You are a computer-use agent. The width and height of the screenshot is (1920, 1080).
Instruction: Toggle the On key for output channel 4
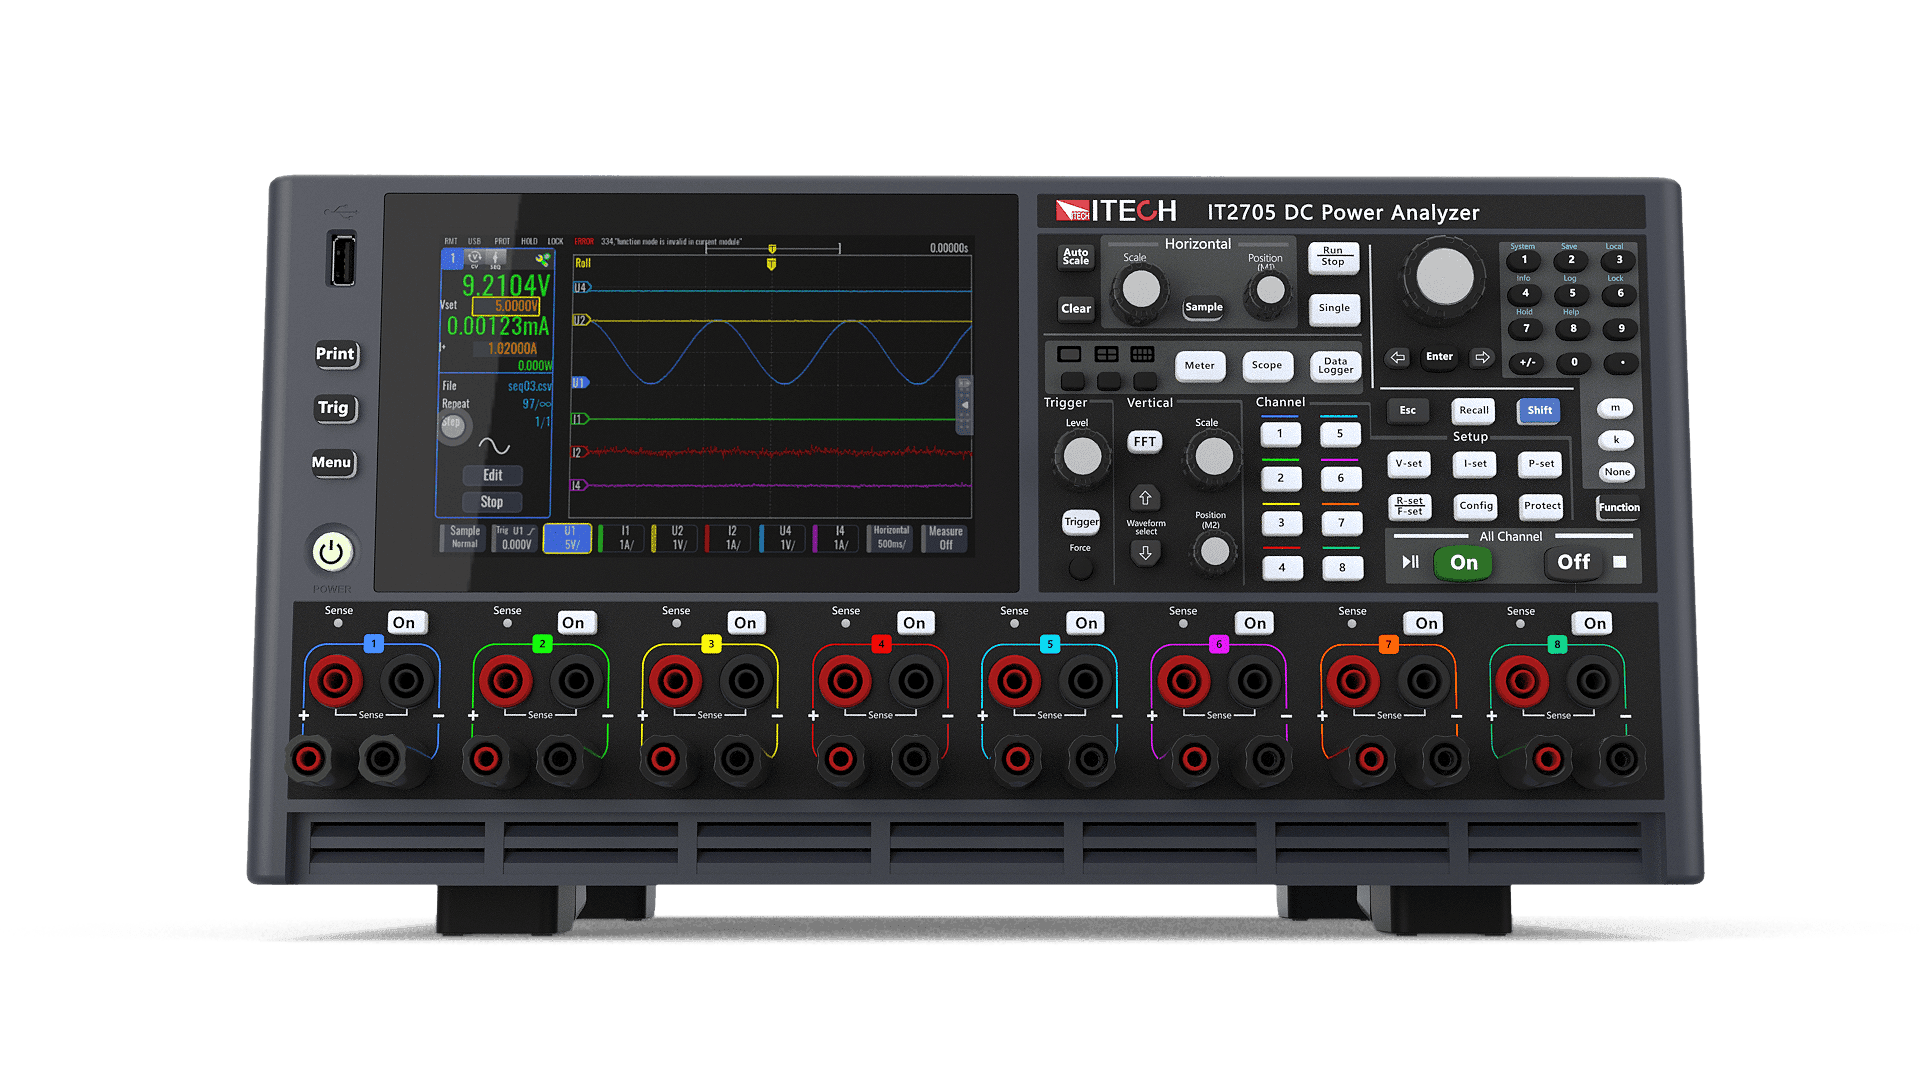(914, 623)
